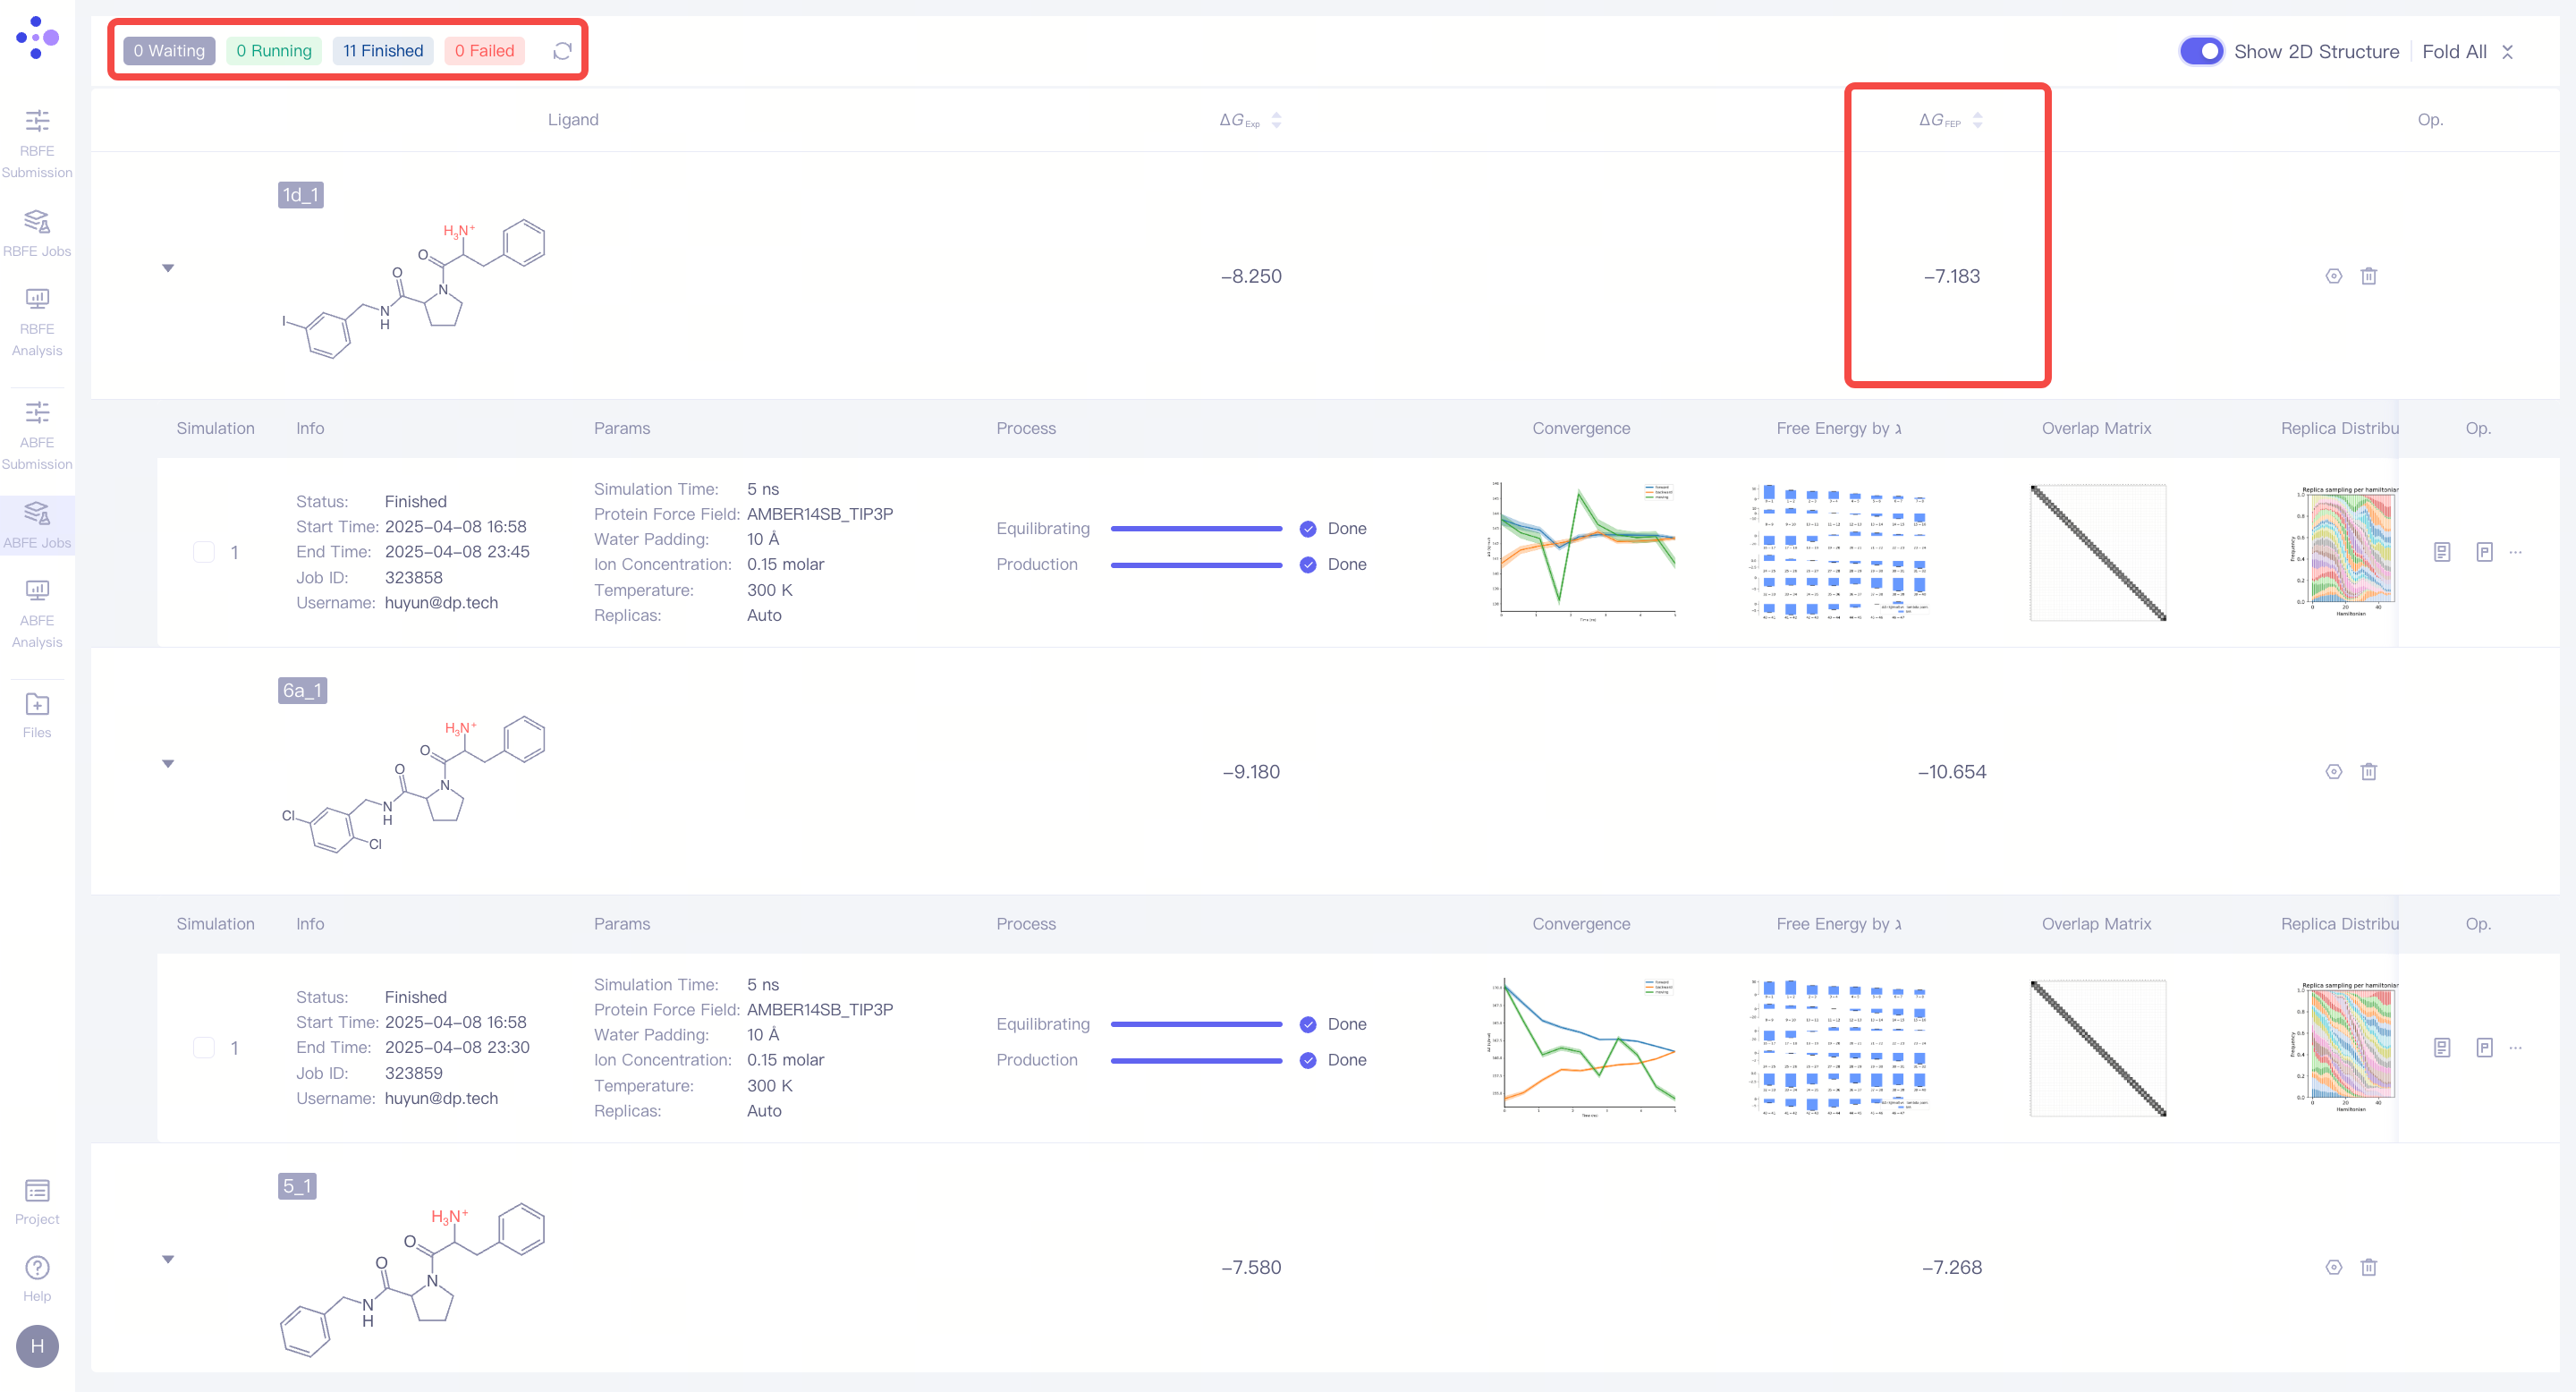Filter by the 11 Finished status tab
2576x1392 pixels.
pyautogui.click(x=383, y=51)
